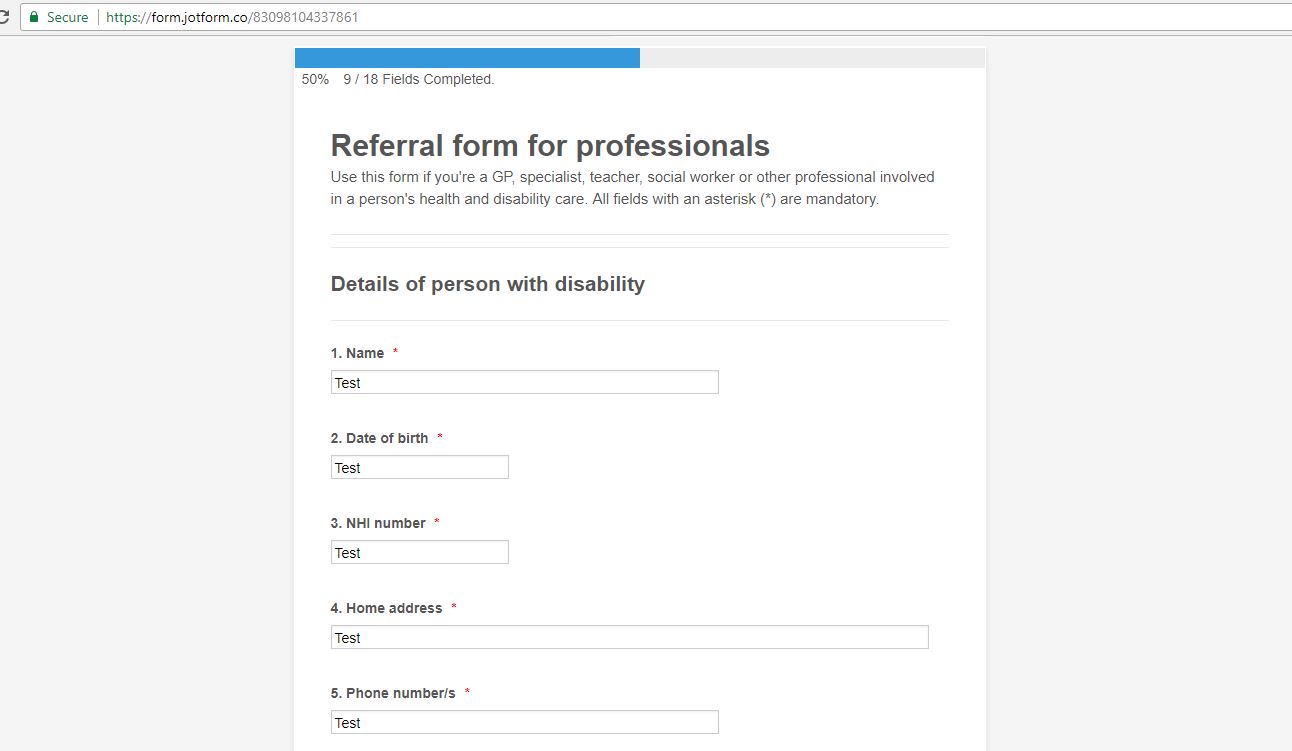
Task: Select the Phone number/s text box
Action: 524,722
